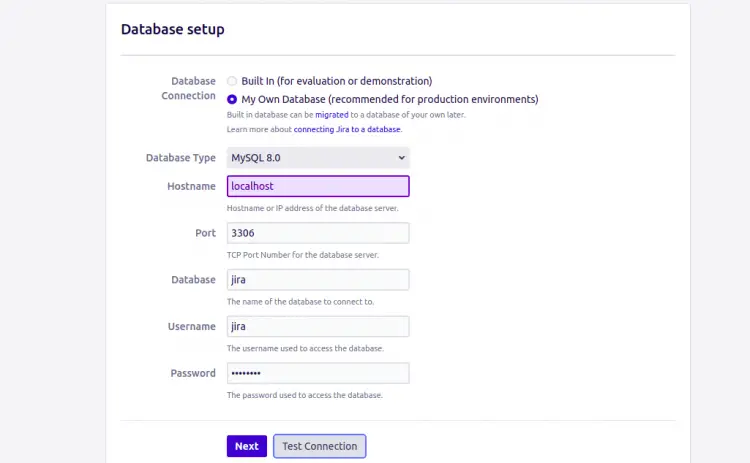Click the Port field showing 3306
Image resolution: width=750 pixels, height=463 pixels.
pos(318,233)
